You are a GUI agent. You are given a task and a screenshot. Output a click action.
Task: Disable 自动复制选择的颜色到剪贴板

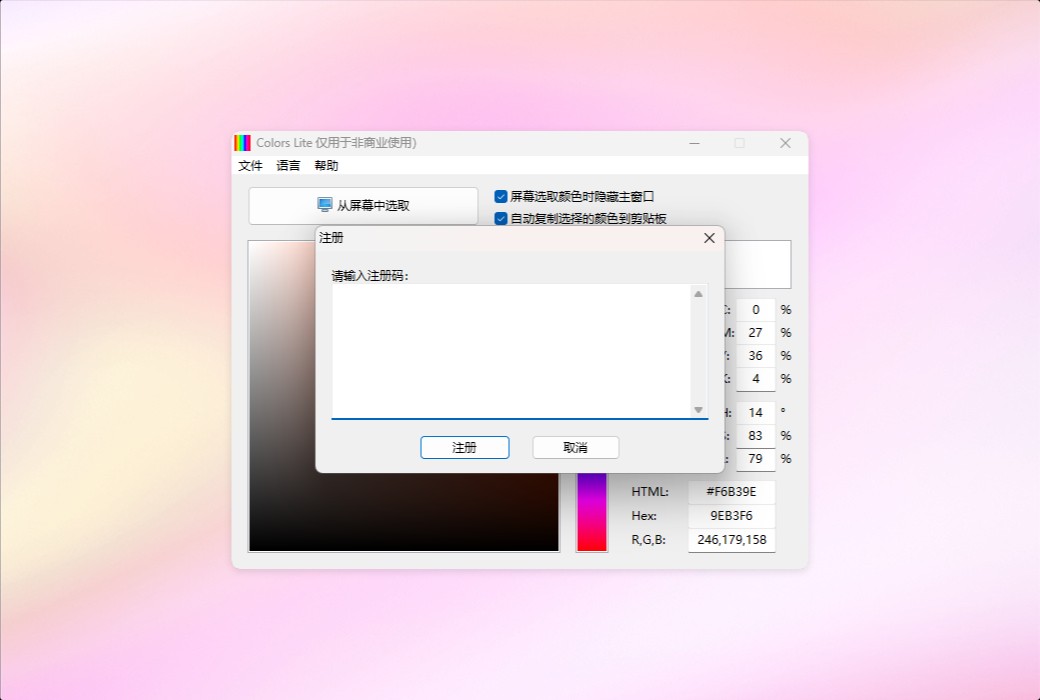(x=501, y=218)
